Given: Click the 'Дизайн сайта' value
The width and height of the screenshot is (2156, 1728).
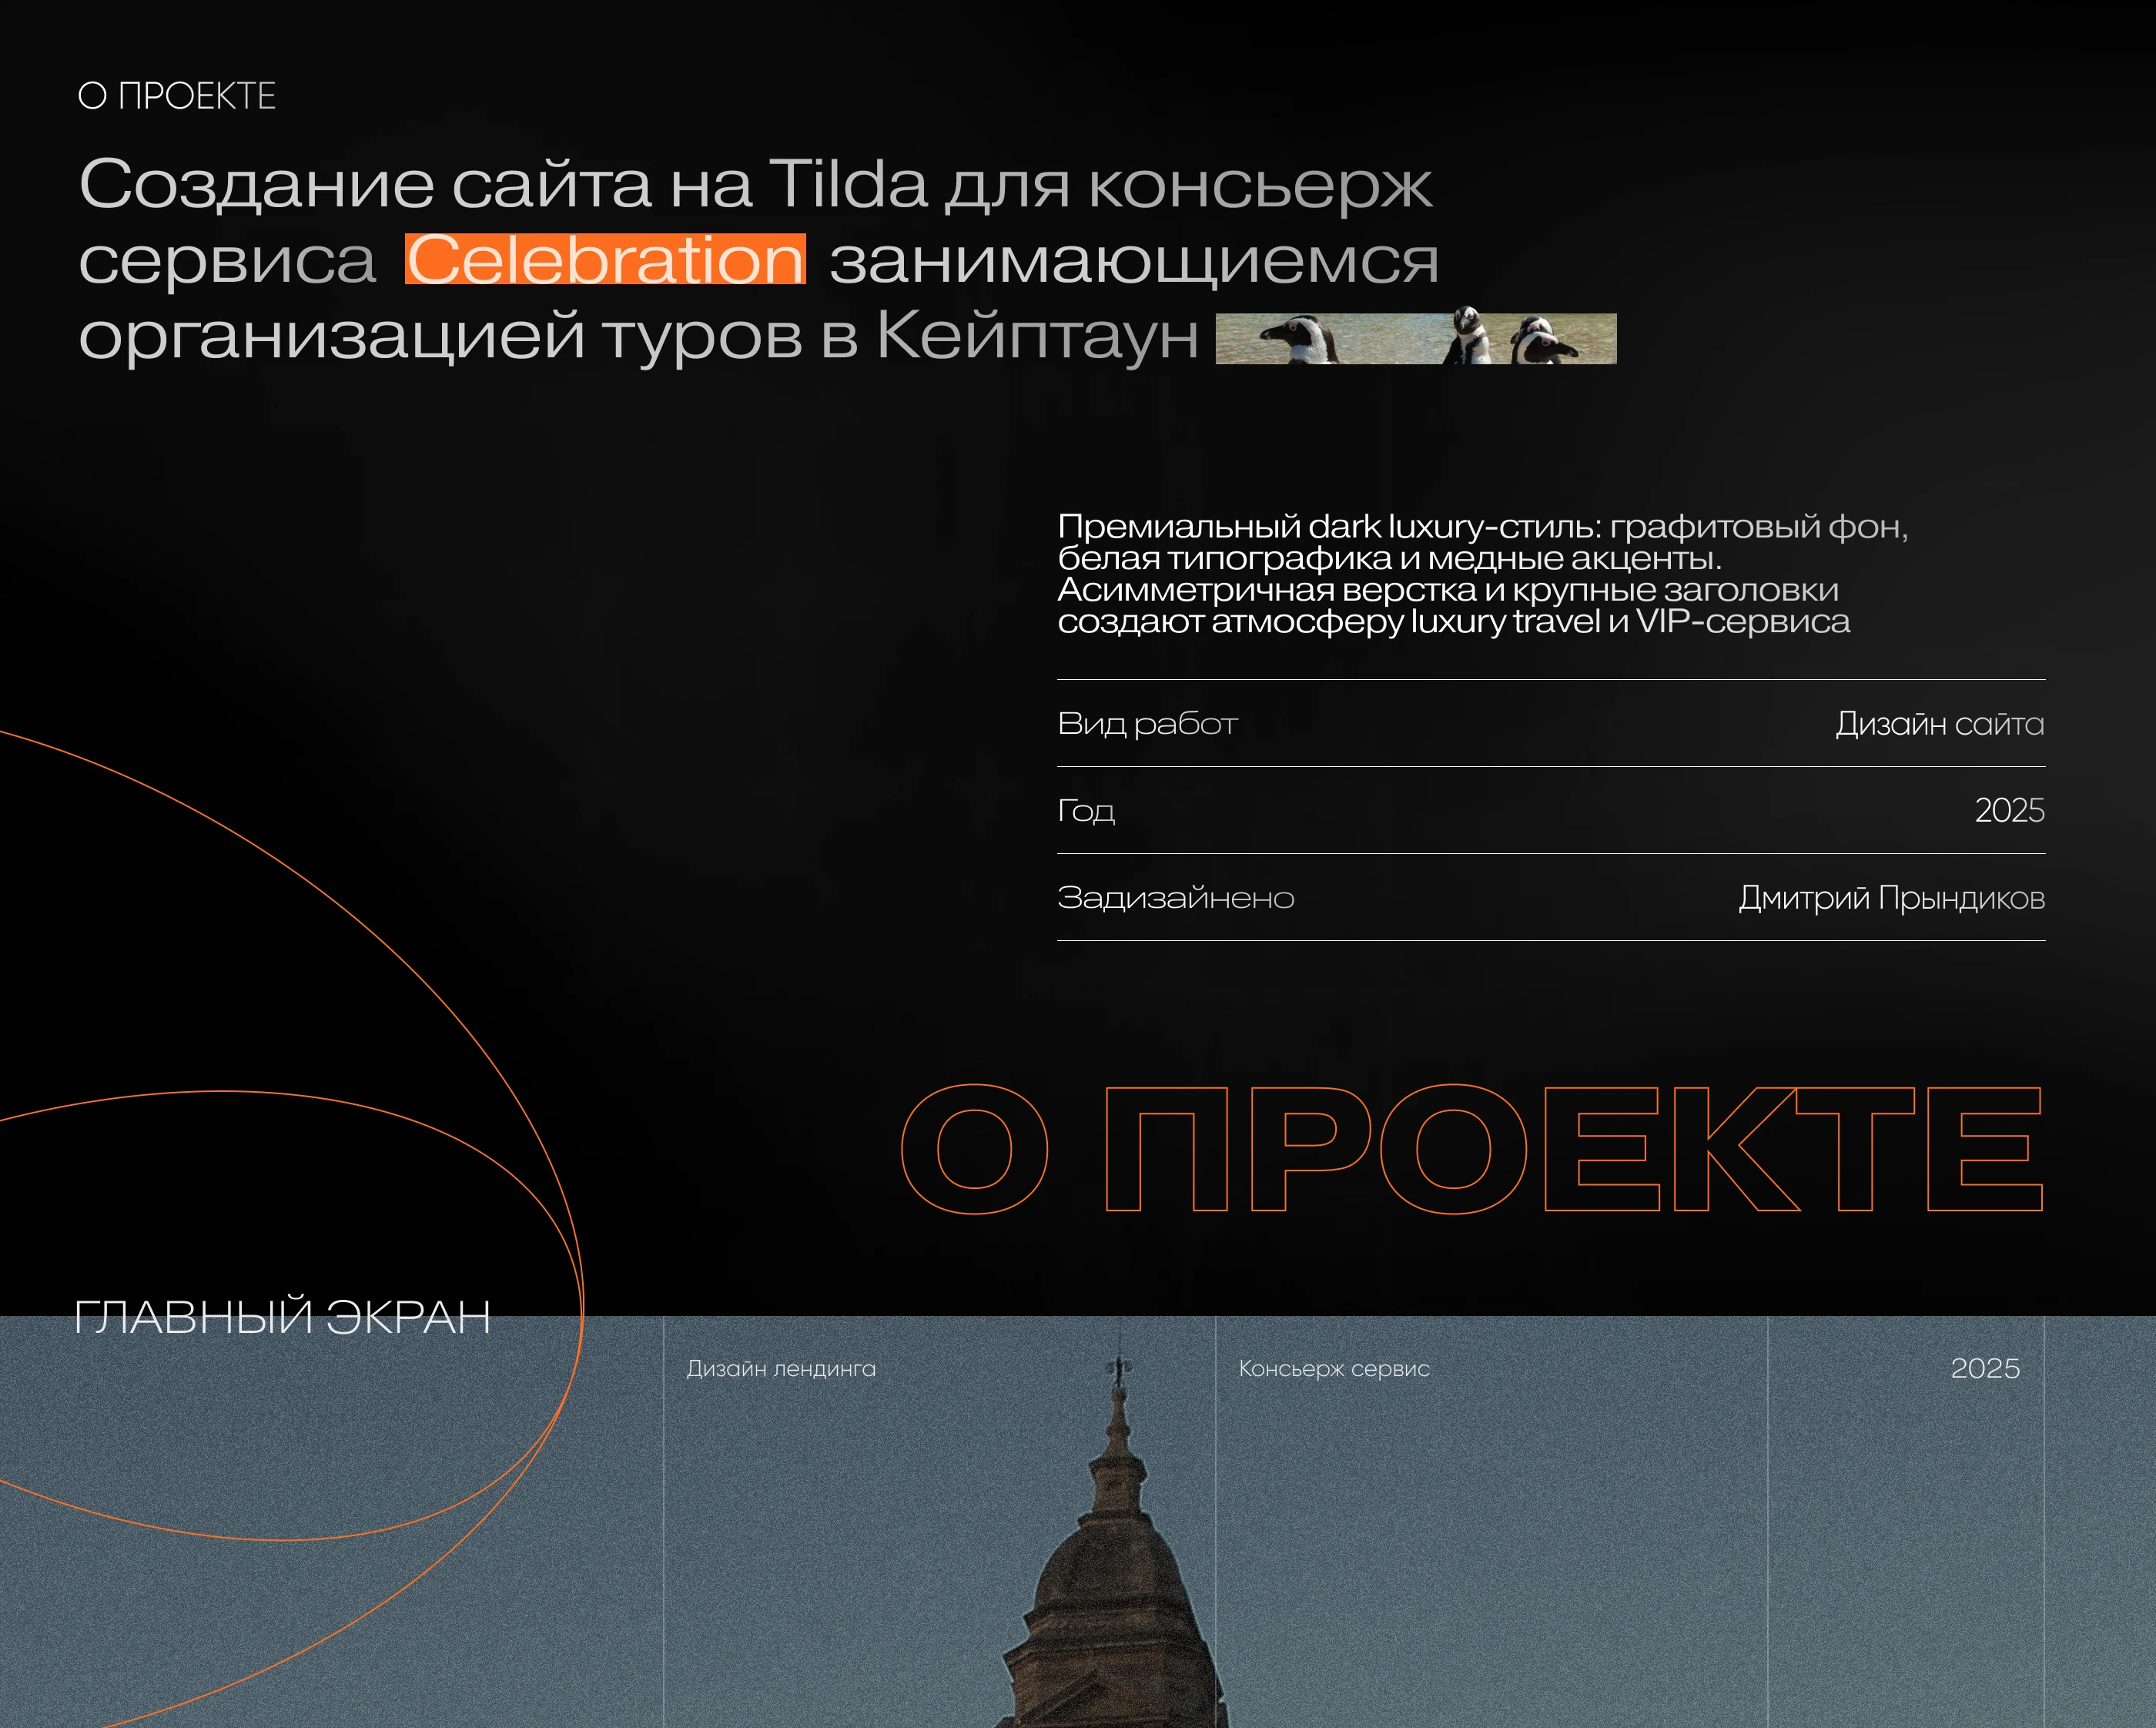Looking at the screenshot, I should tap(1940, 724).
